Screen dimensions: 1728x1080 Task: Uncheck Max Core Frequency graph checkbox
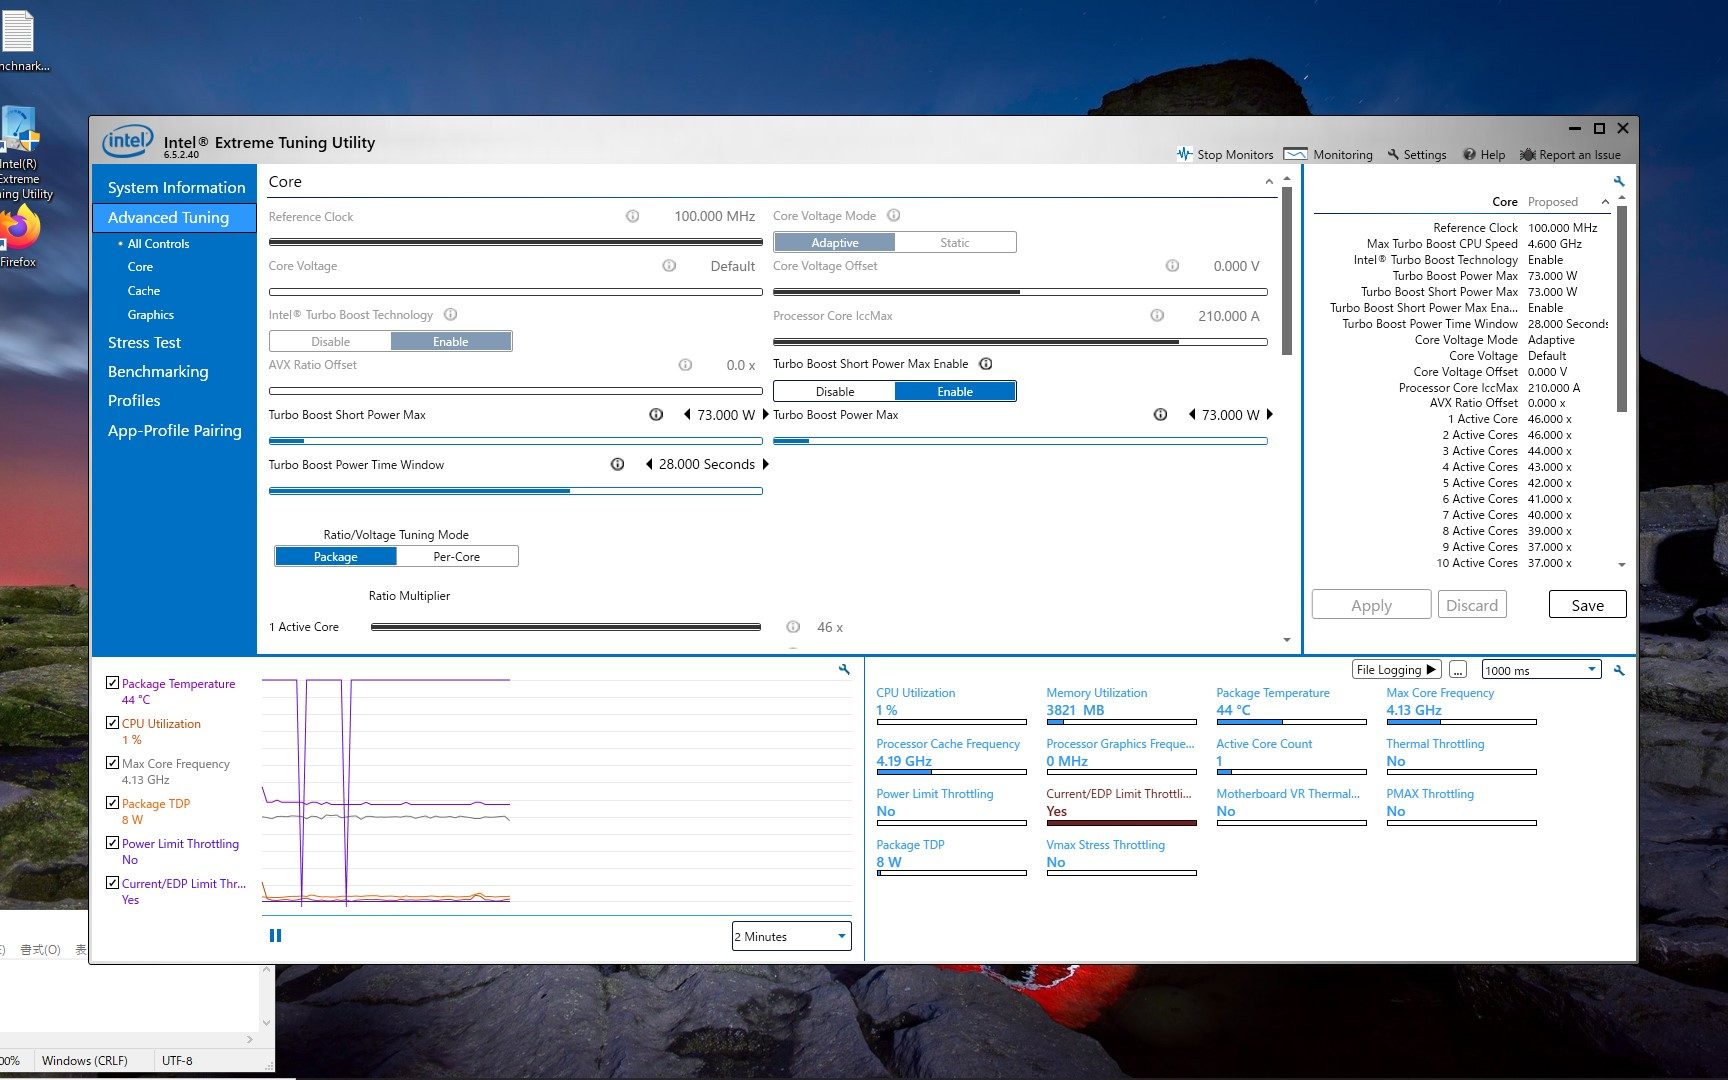coord(112,762)
